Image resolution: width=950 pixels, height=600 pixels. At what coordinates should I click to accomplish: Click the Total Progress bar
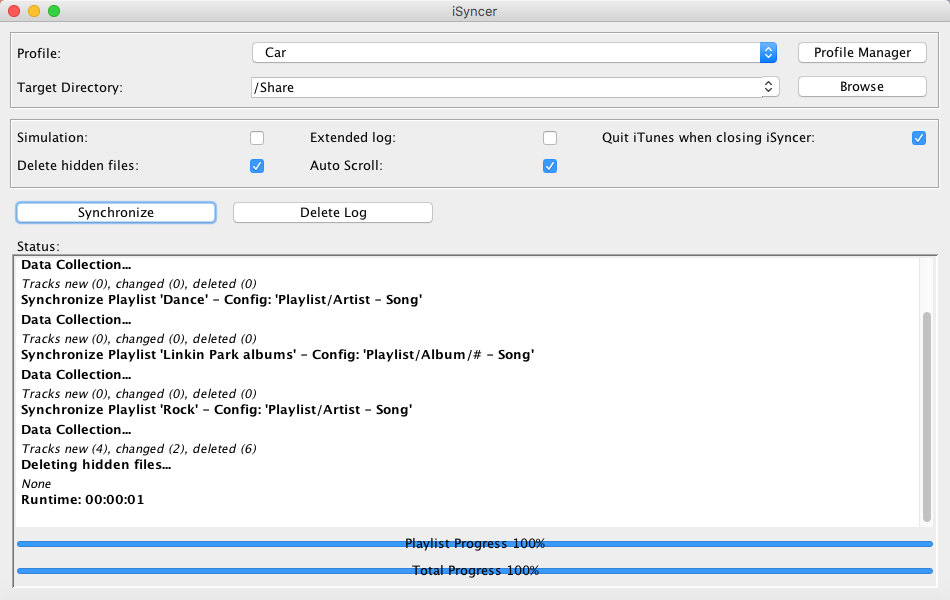click(475, 570)
